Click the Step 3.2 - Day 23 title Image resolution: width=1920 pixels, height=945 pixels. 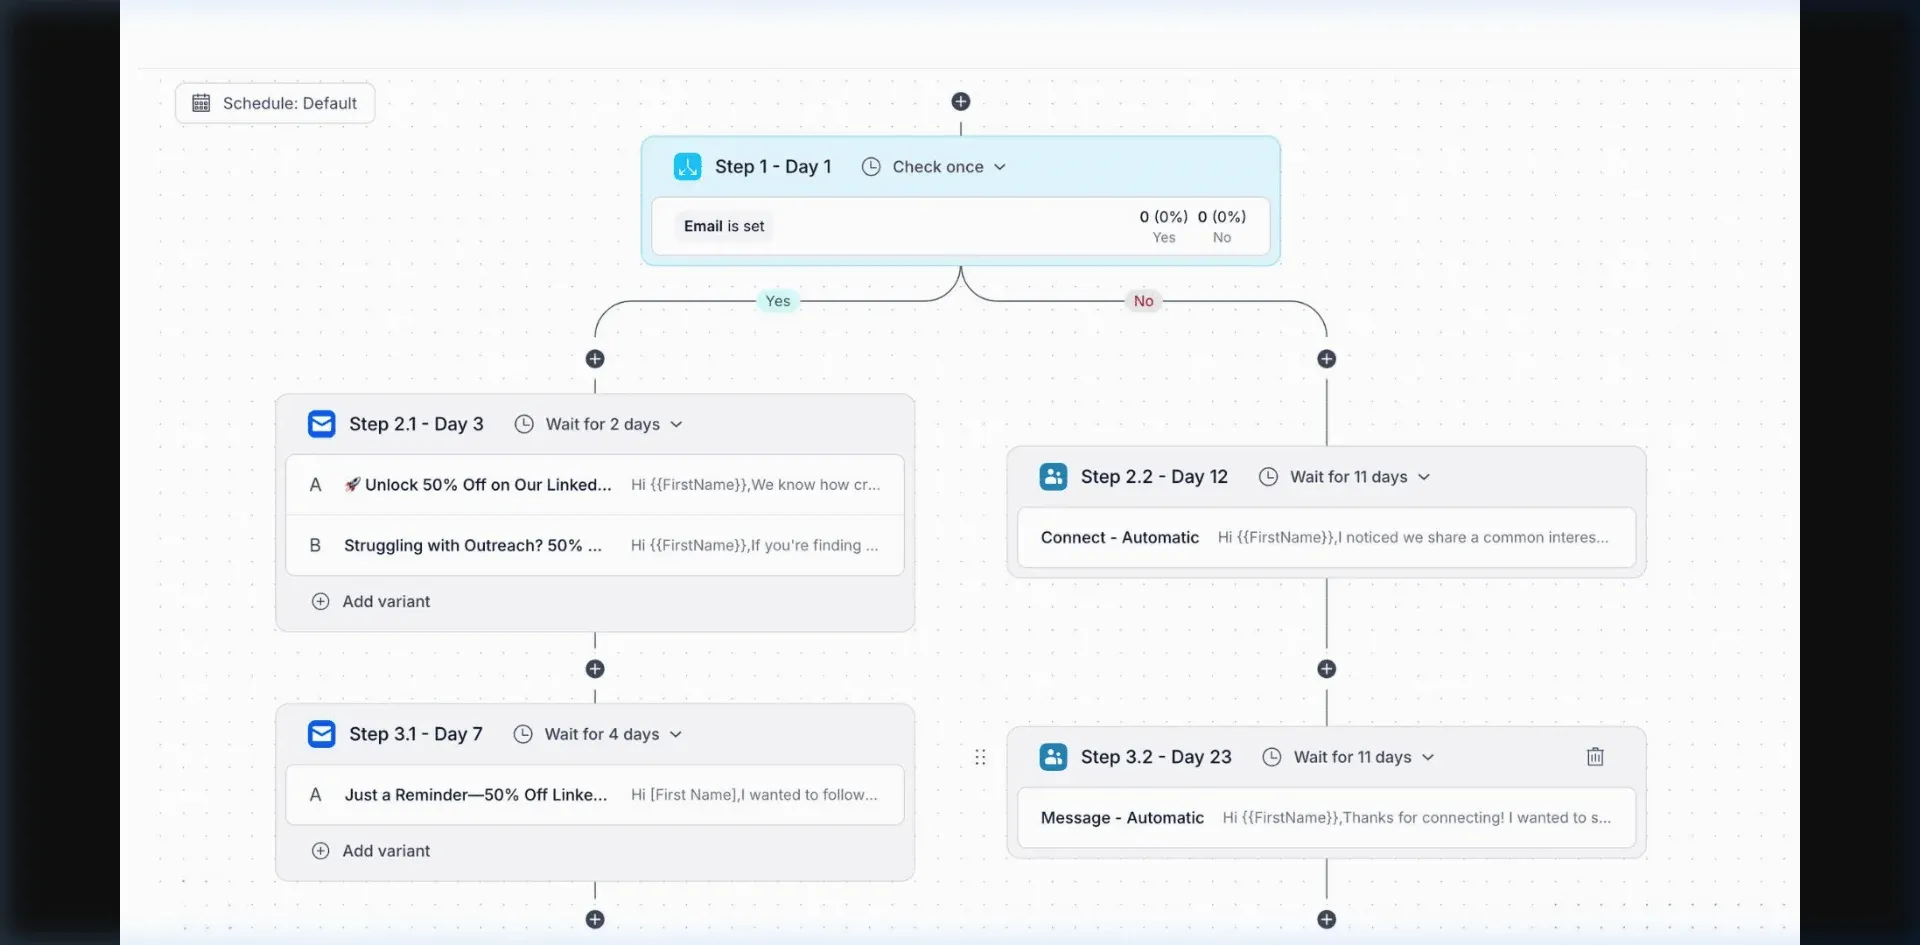pyautogui.click(x=1156, y=757)
